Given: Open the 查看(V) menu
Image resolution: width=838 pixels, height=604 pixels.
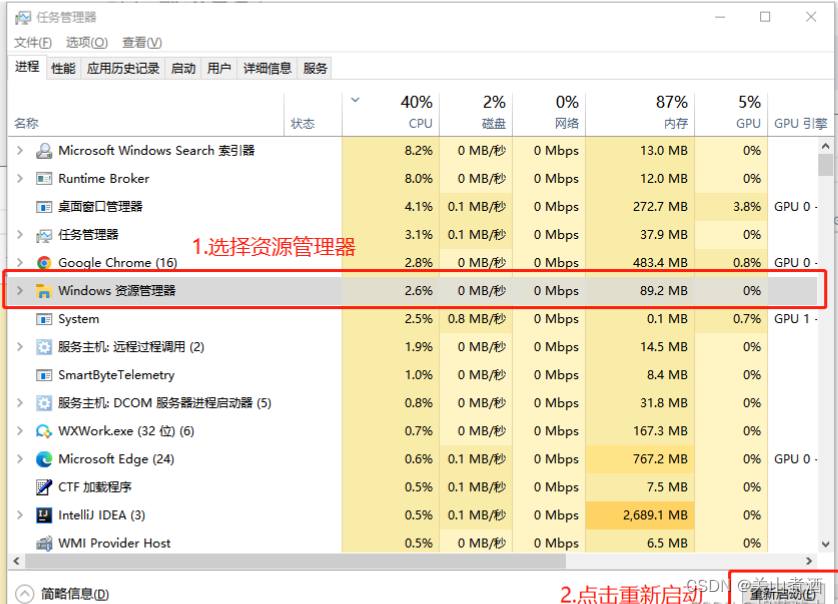Looking at the screenshot, I should click(142, 42).
